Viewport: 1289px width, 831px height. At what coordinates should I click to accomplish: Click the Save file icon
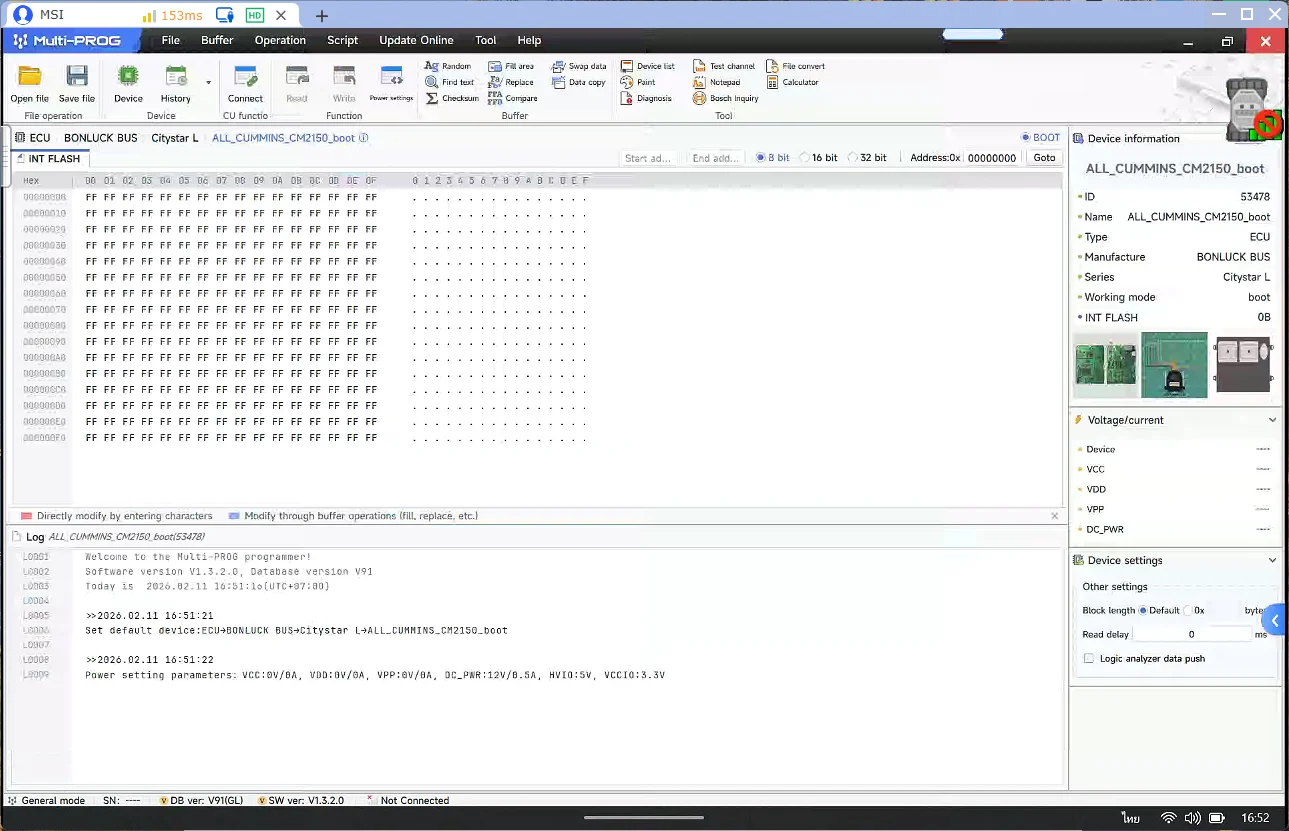77,76
